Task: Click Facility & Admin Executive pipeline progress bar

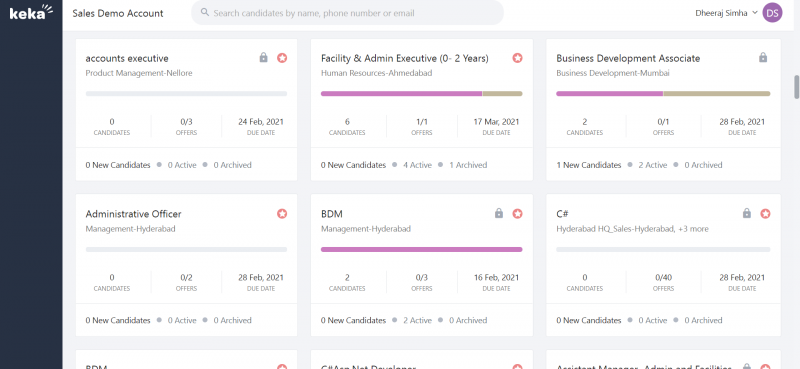Action: pos(421,94)
